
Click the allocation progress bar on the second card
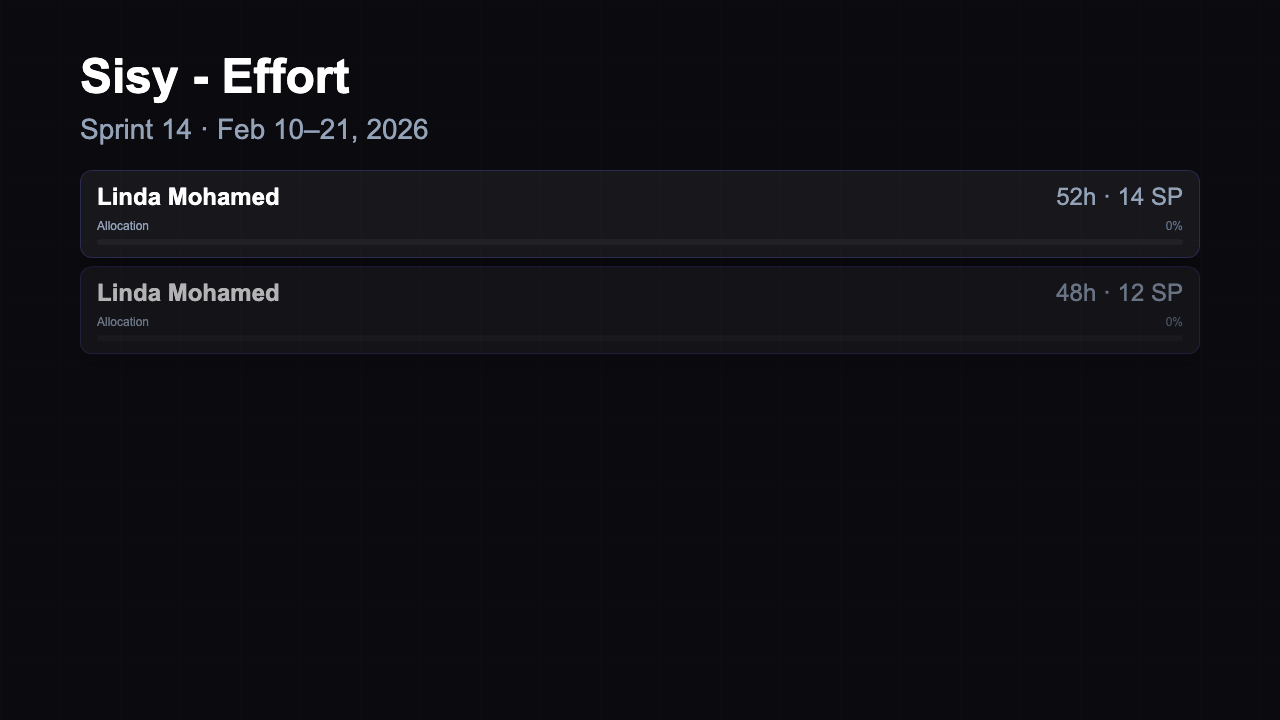click(x=640, y=337)
